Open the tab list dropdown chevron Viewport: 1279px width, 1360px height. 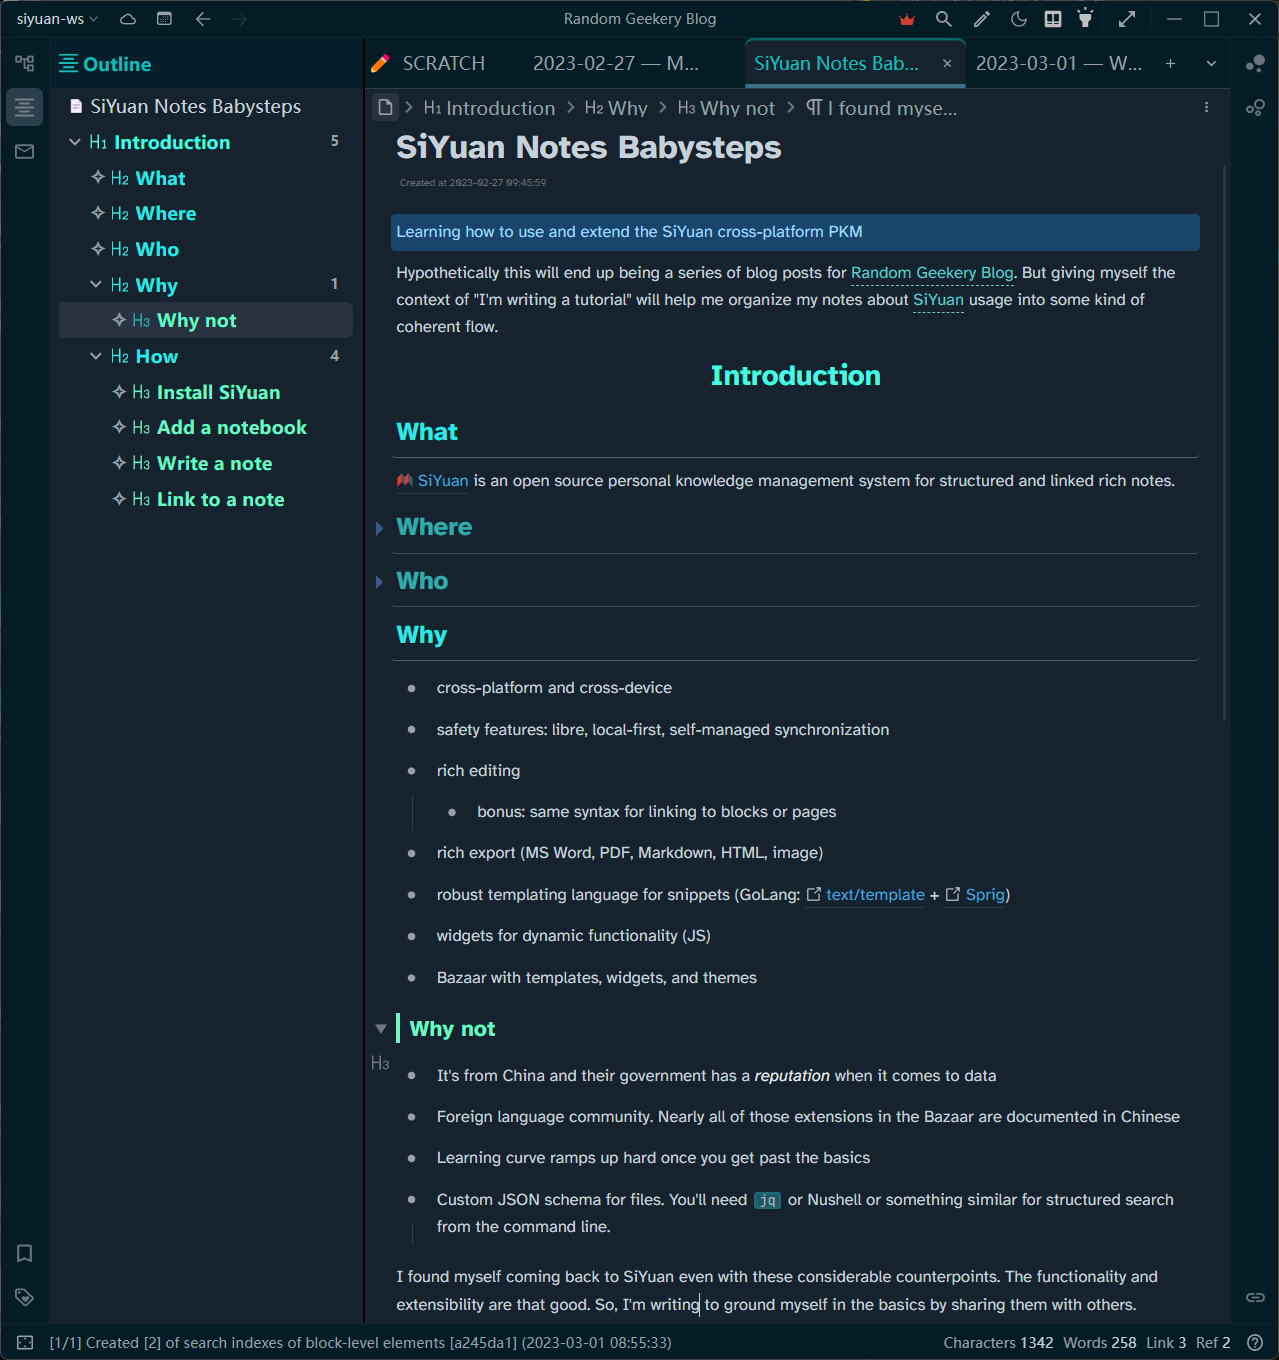[x=1211, y=63]
